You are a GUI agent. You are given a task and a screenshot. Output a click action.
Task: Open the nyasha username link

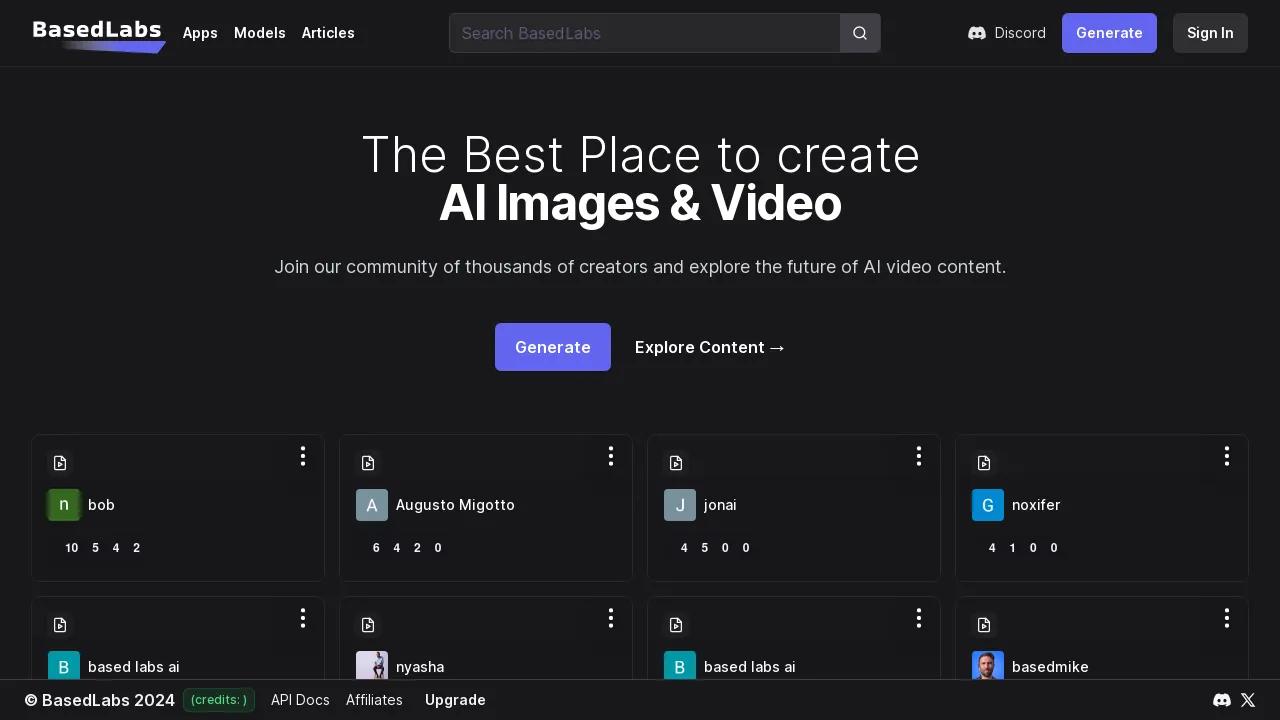pyautogui.click(x=420, y=667)
